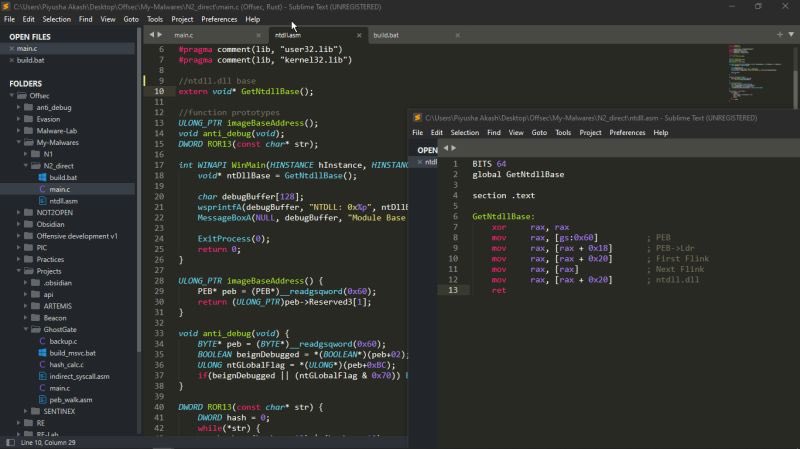
Task: Open Selection menu in main window
Action: pos(56,19)
